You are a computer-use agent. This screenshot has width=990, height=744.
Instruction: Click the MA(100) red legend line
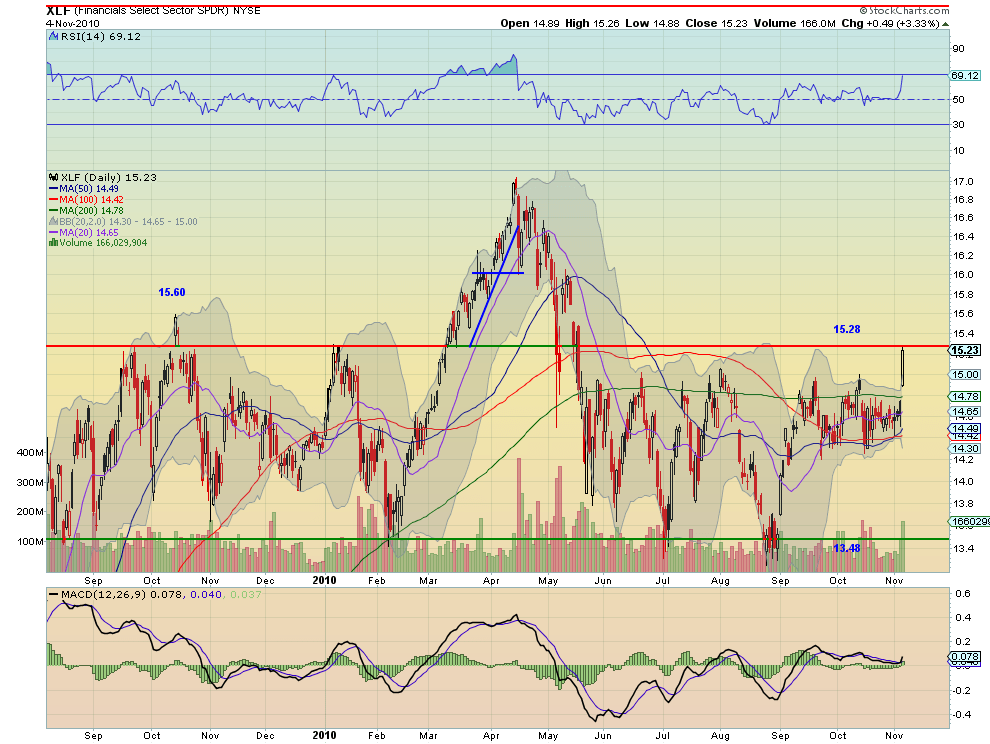54,200
